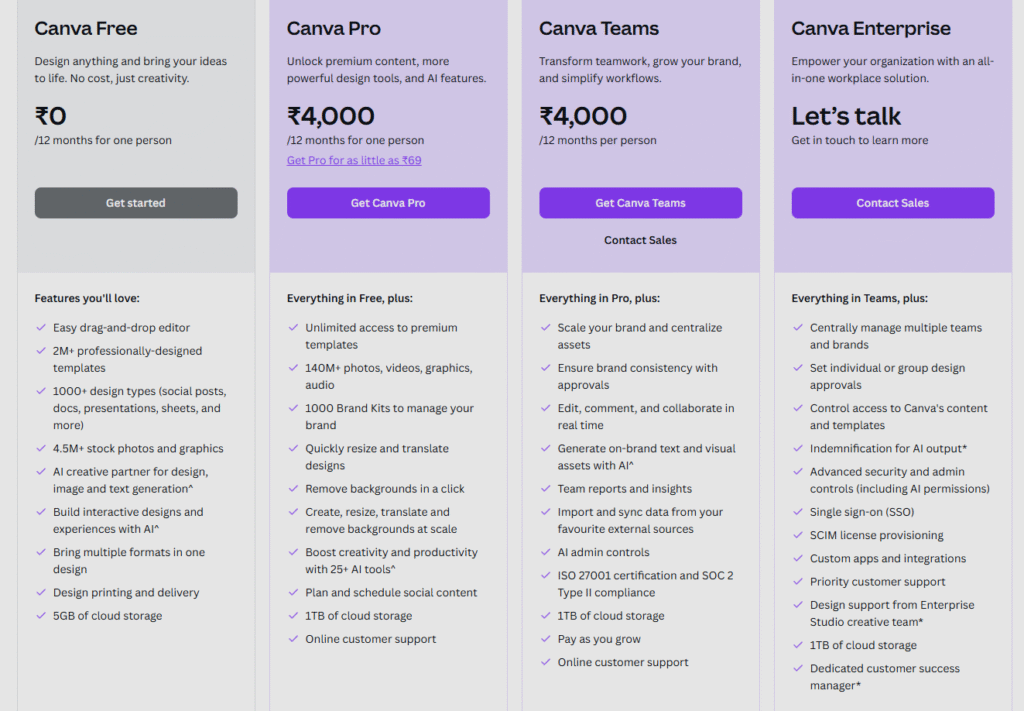Screen dimensions: 1024x711
Task: Click the Canva Pro plan heading
Action: click(x=333, y=28)
